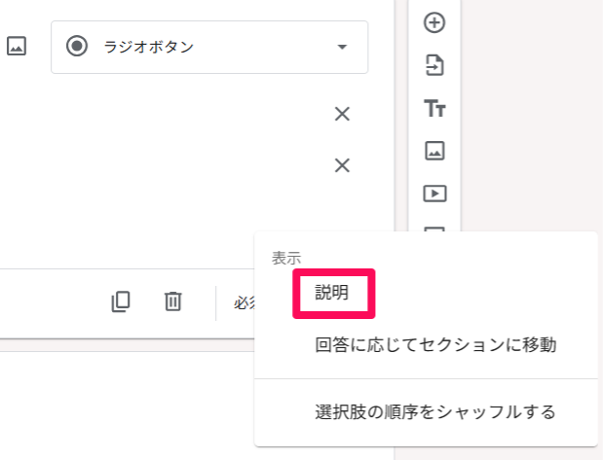Enable 選択肢の順序をシャッフルする option
This screenshot has height=460, width=604.
pos(435,412)
